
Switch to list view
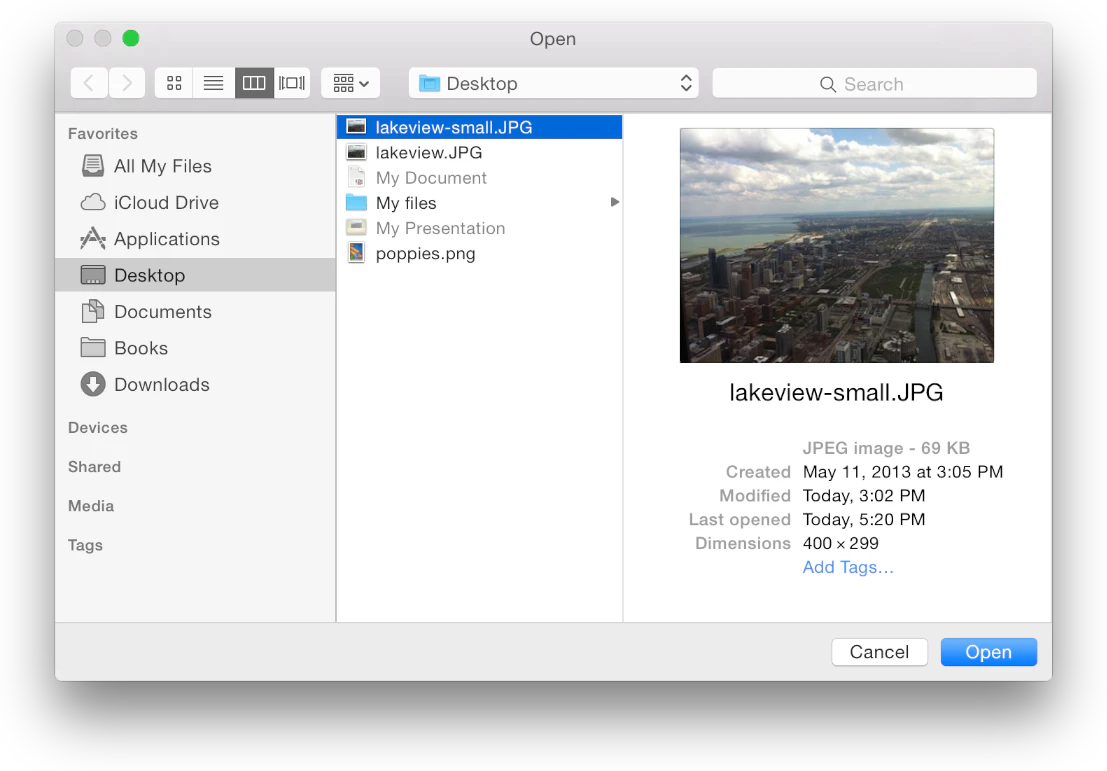[x=213, y=83]
